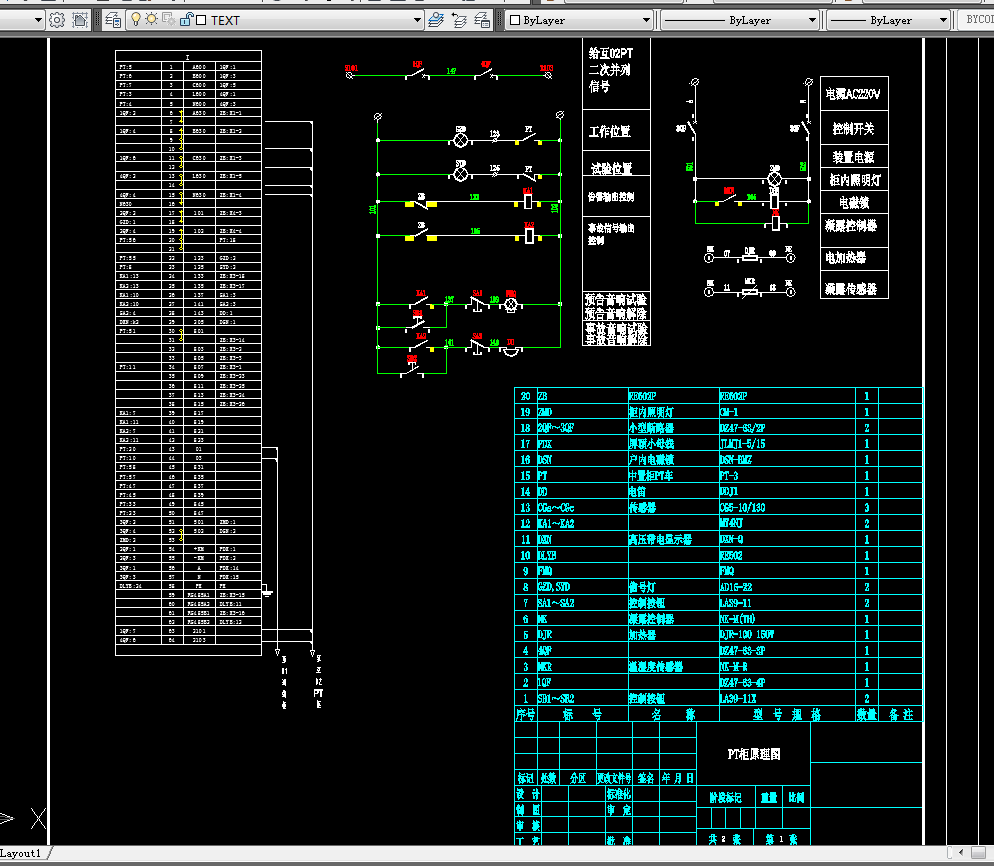The image size is (994, 868).
Task: Click the TEXT layer color square
Action: pyautogui.click(x=201, y=20)
